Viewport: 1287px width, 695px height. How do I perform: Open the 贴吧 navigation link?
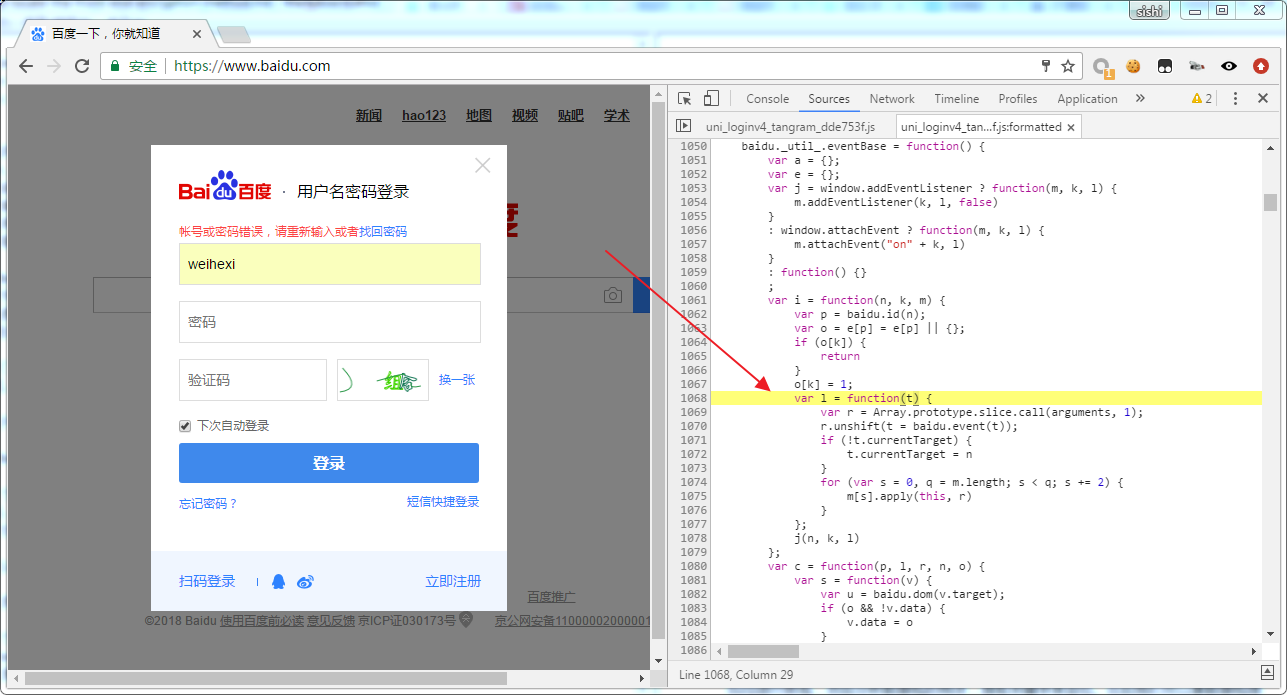pyautogui.click(x=571, y=115)
